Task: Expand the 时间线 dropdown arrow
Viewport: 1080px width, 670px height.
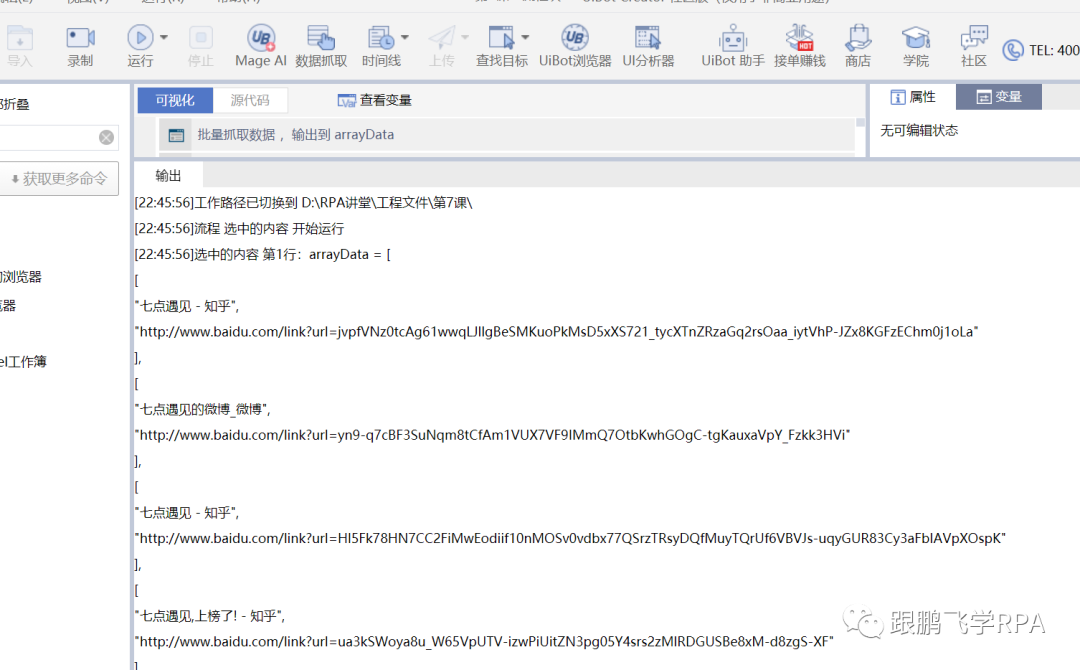Action: [405, 37]
